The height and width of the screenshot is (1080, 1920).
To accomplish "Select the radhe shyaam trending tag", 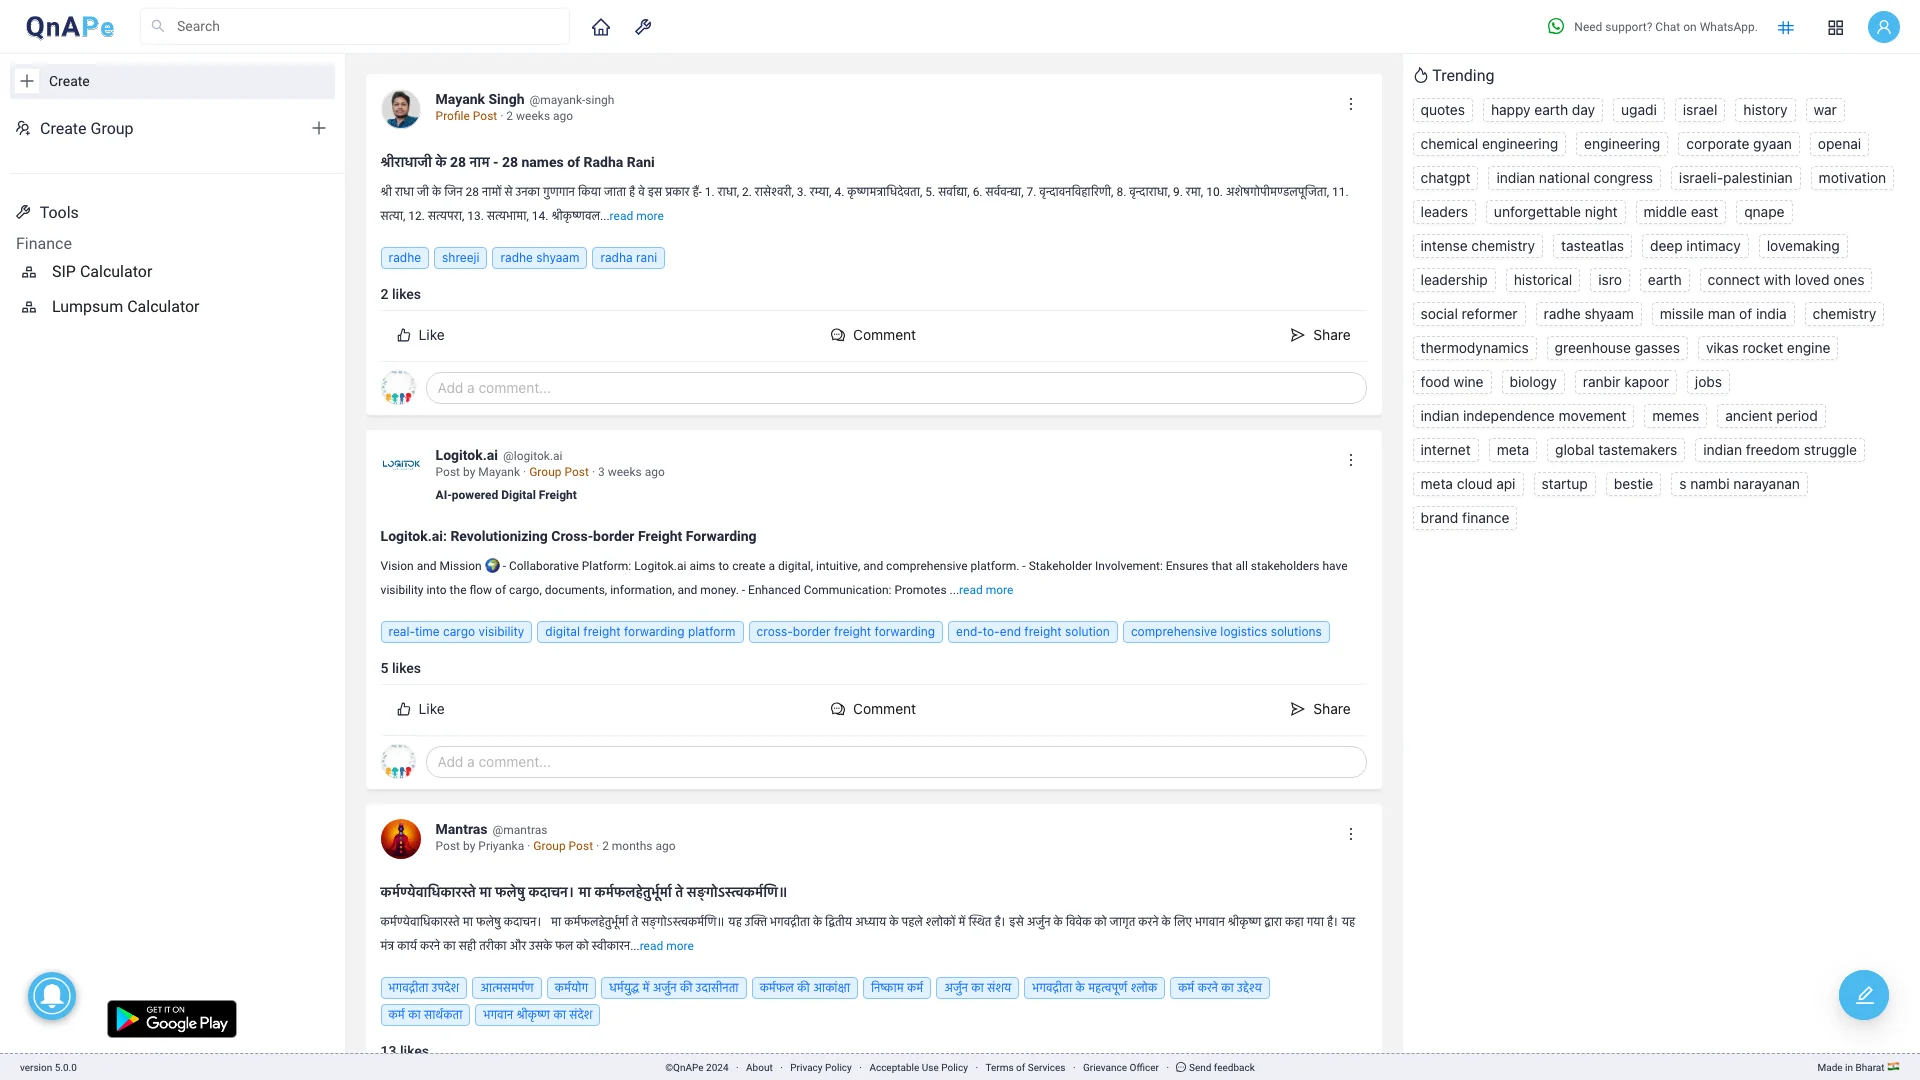I will (x=1589, y=314).
